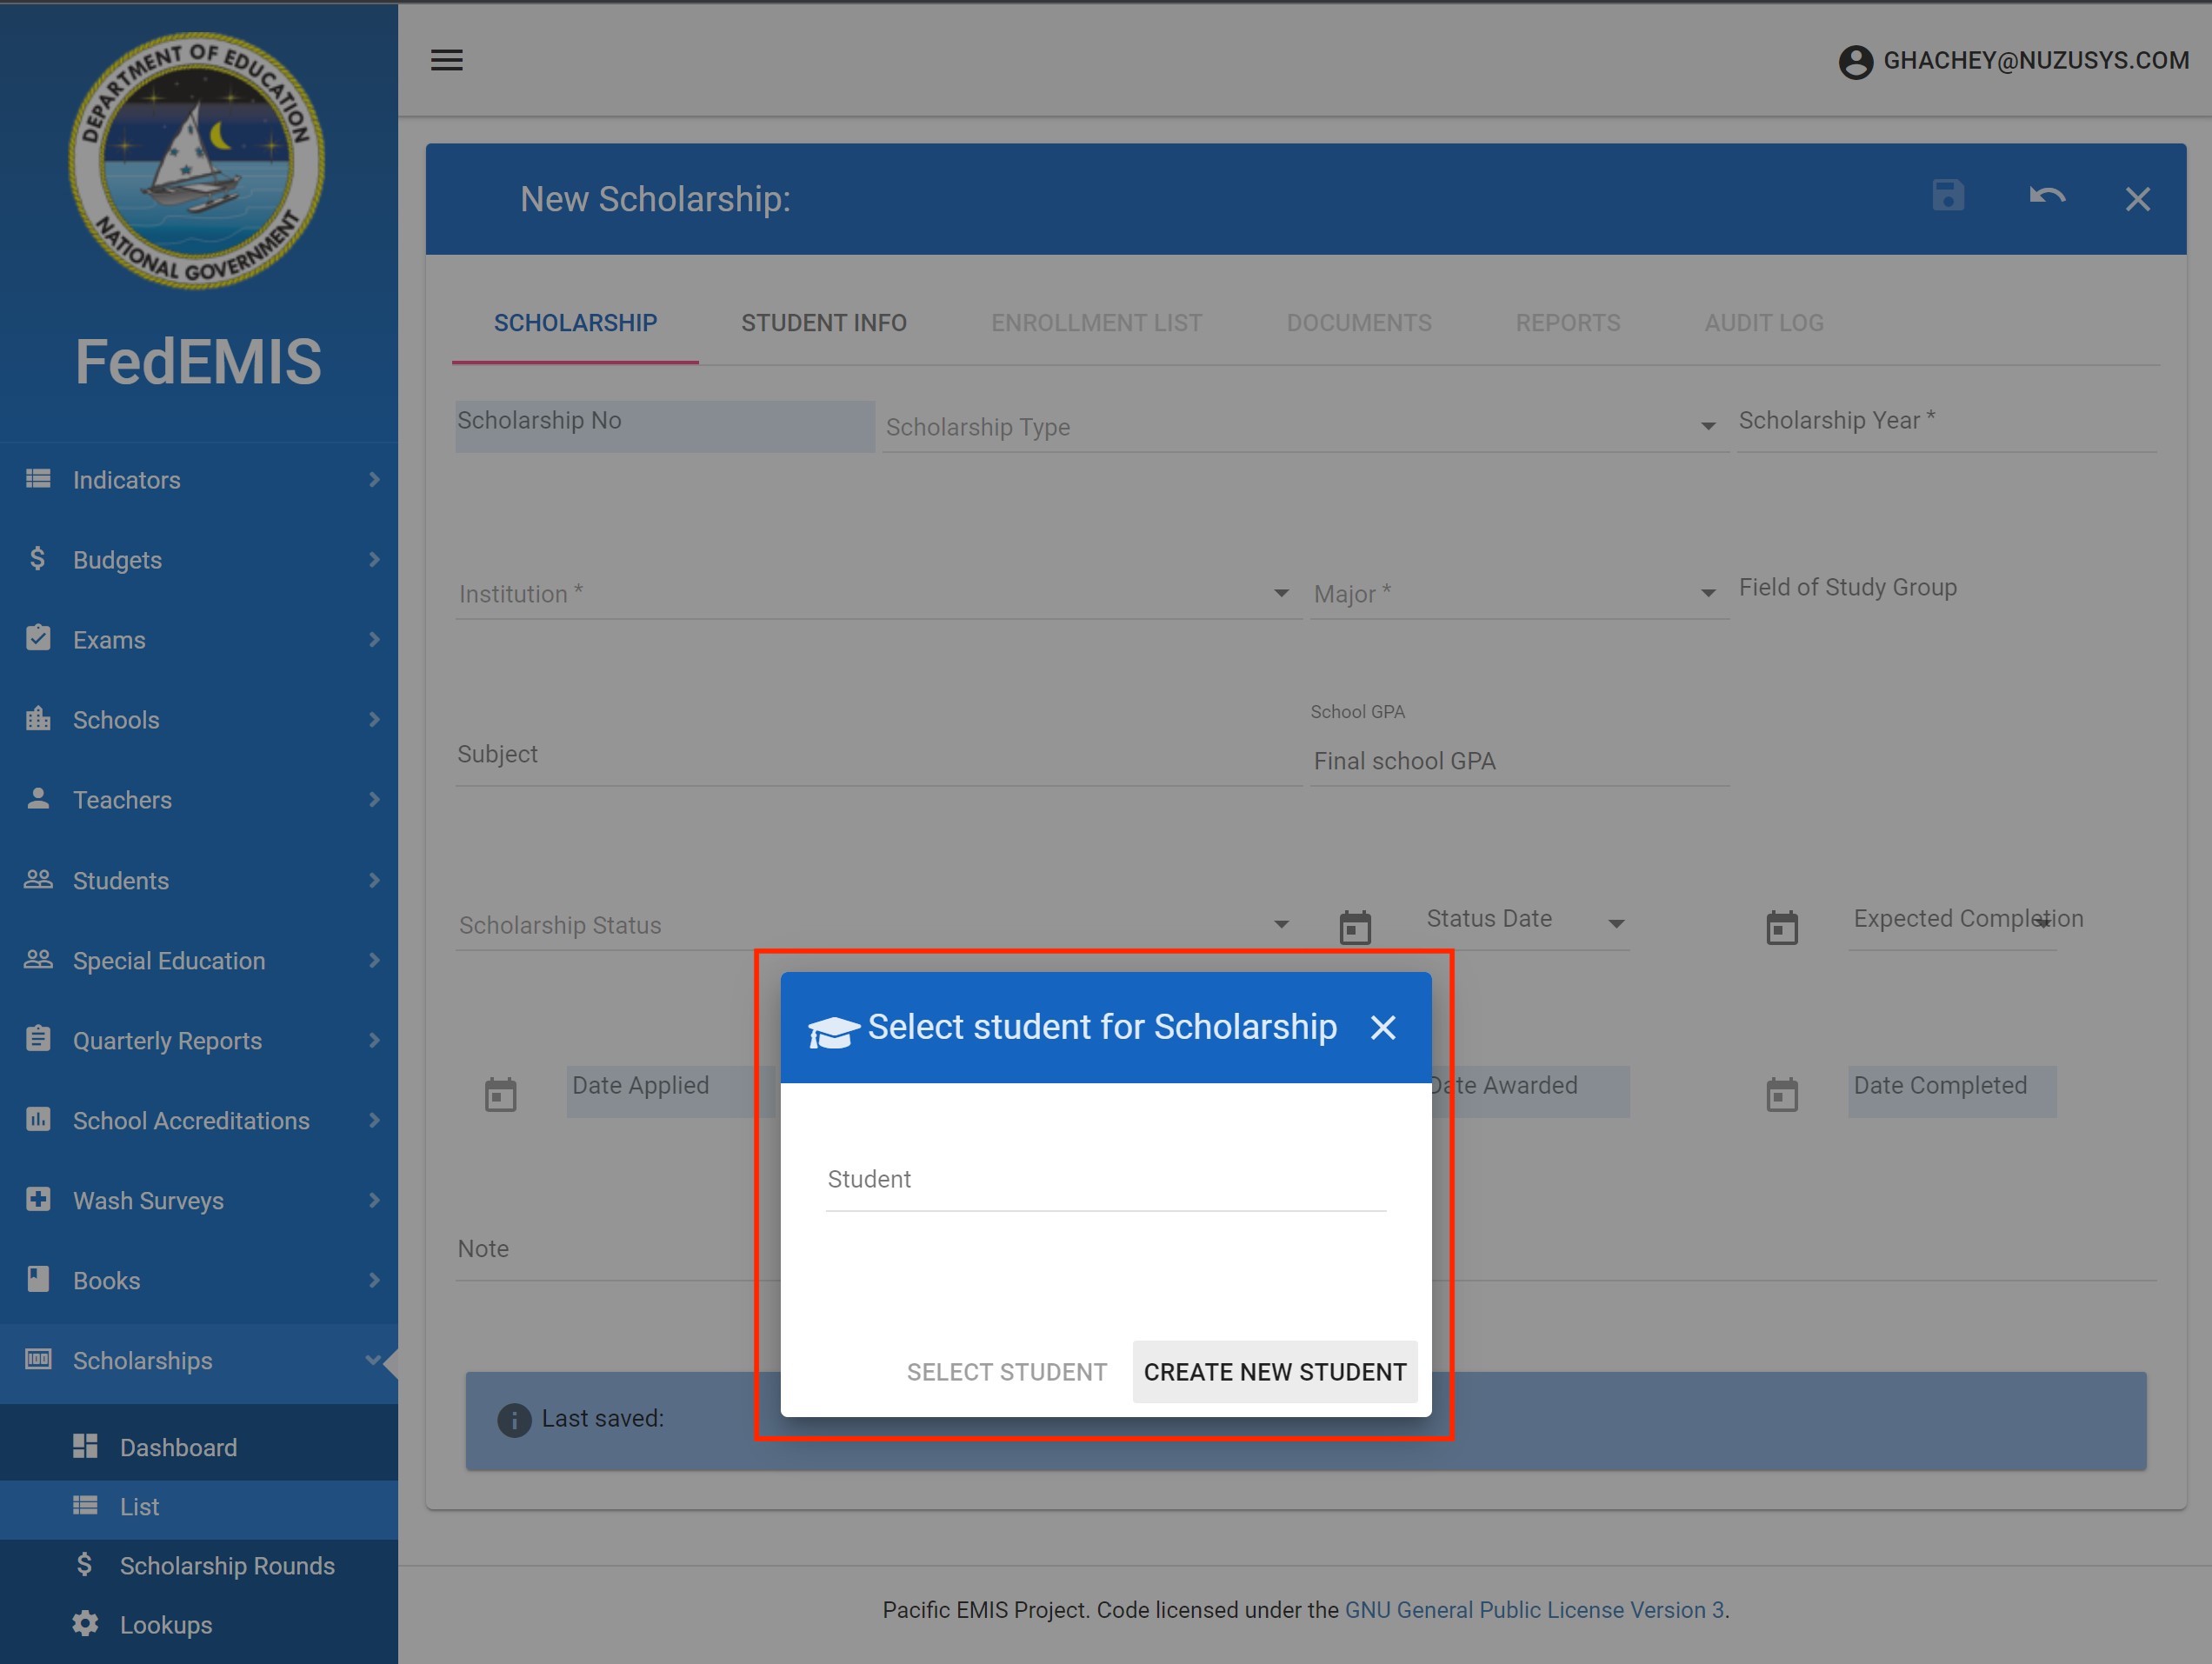
Task: Open Scholarship Rounds in sidebar
Action: (226, 1565)
